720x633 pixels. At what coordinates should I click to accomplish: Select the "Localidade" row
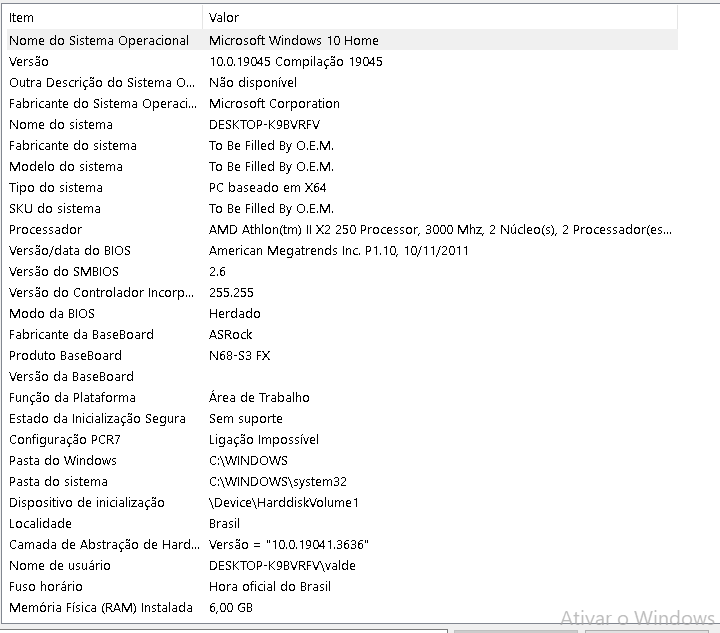342,524
